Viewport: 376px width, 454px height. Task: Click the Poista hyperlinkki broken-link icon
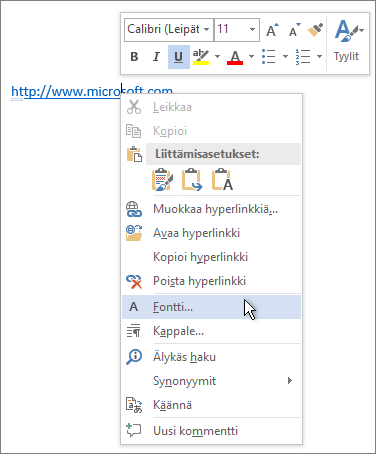click(x=134, y=281)
